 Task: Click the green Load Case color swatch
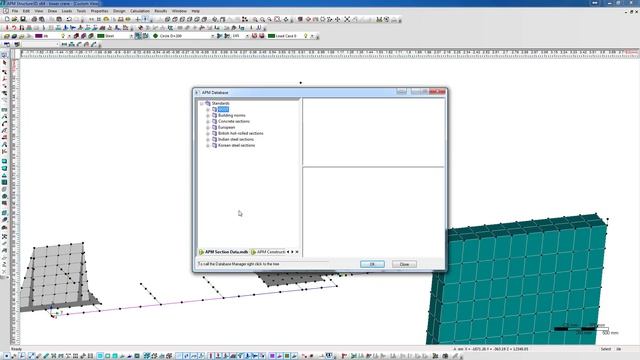click(x=271, y=36)
